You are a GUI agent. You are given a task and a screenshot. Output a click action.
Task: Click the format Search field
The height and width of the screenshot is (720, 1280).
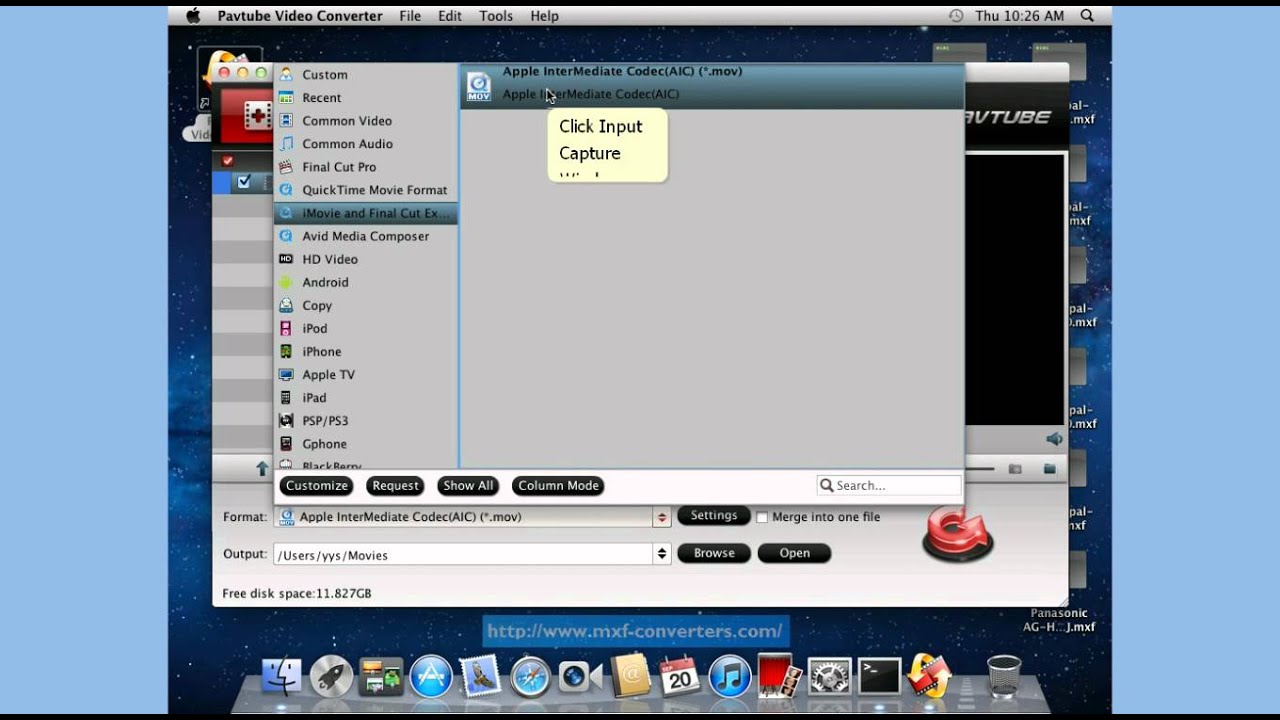pyautogui.click(x=889, y=485)
